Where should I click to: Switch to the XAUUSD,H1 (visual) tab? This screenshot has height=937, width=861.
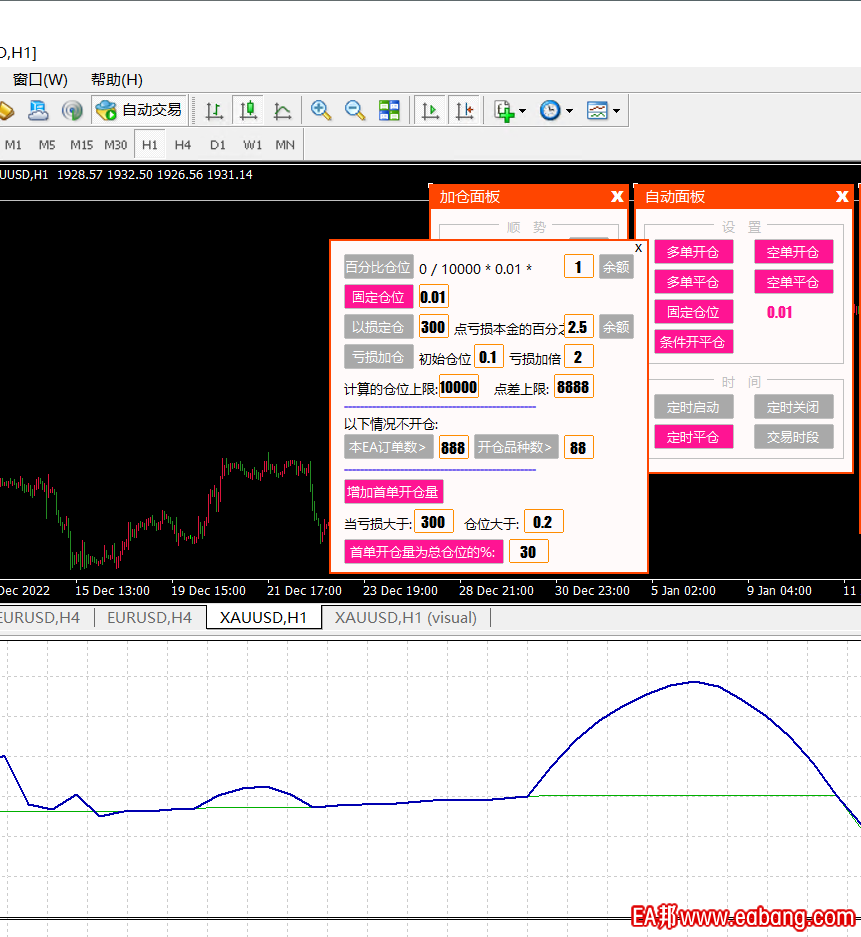406,618
